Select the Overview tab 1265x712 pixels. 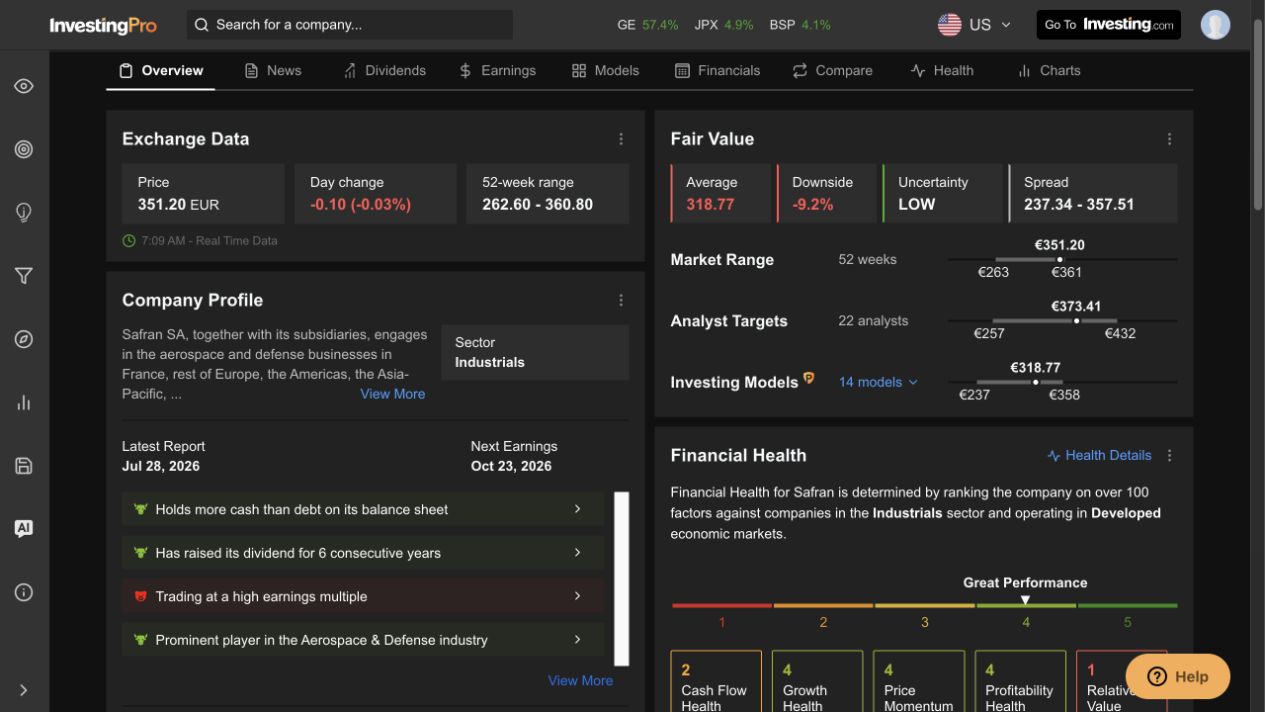click(160, 70)
